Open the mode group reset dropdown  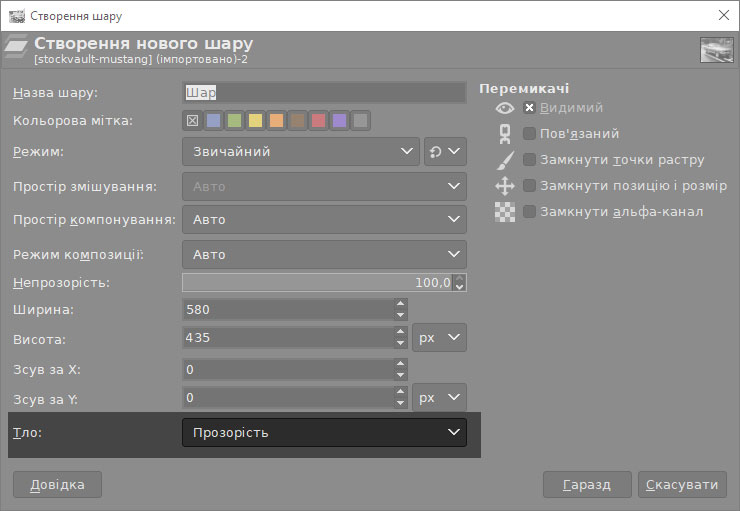[x=445, y=151]
